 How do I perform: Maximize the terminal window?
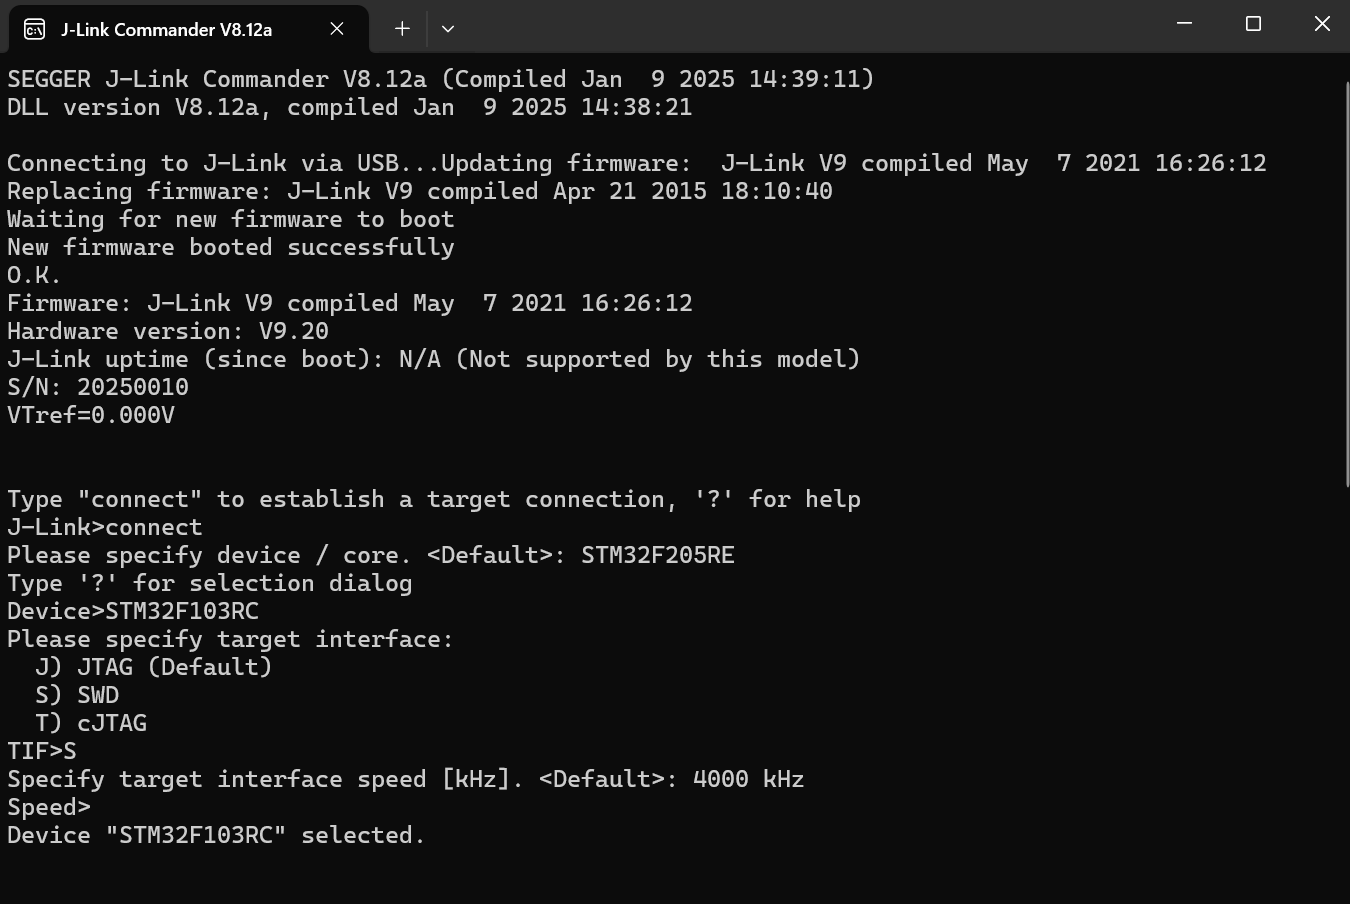(x=1253, y=24)
